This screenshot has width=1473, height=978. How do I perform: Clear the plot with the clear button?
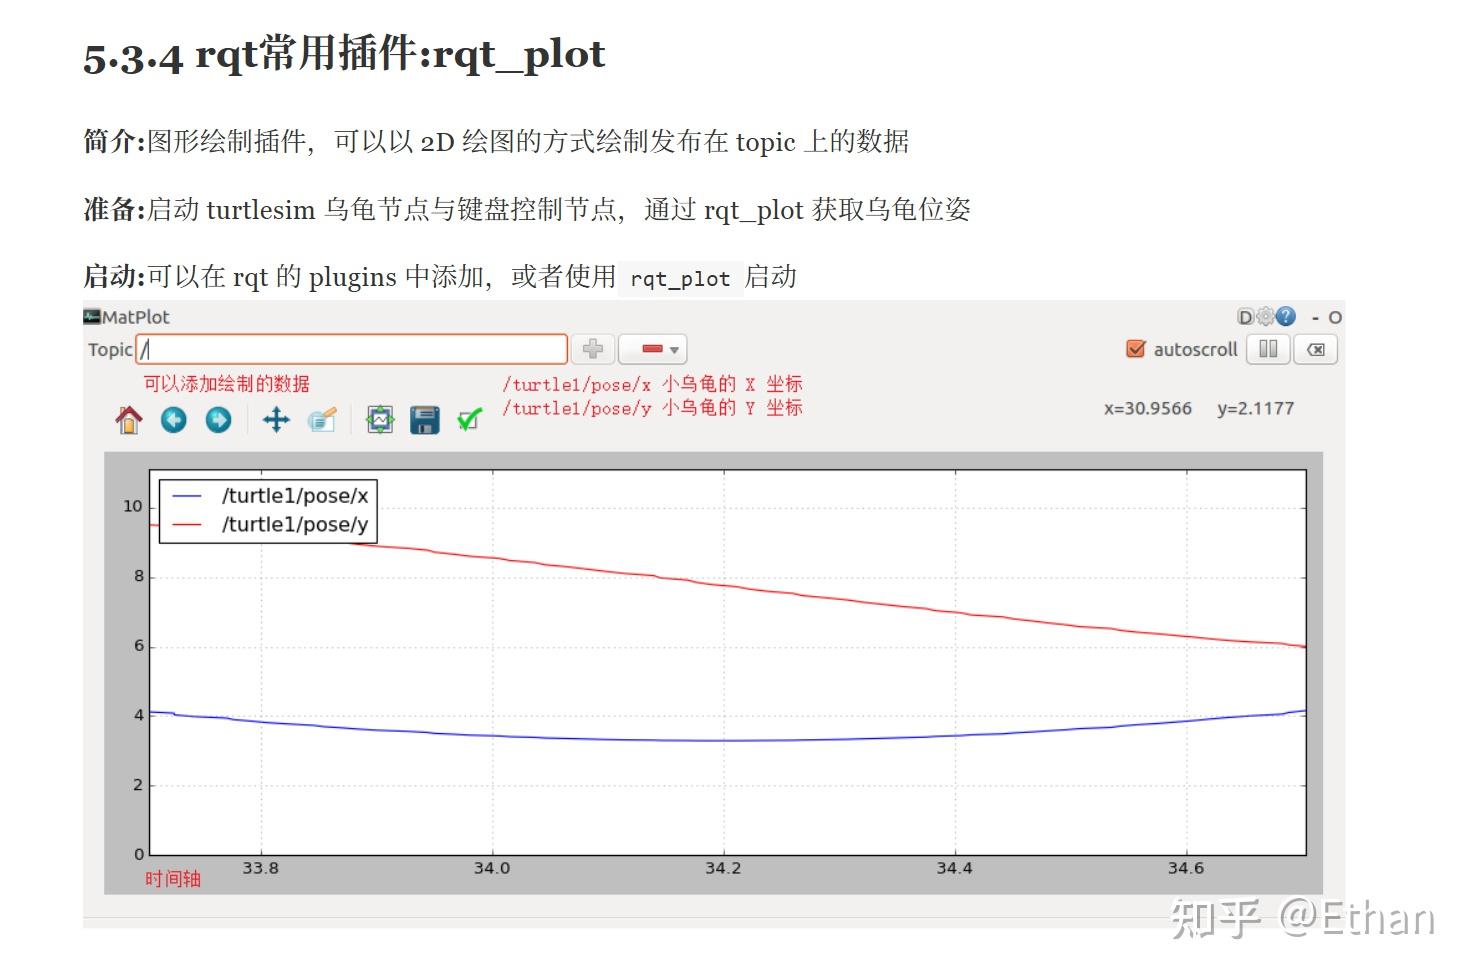(x=1316, y=349)
